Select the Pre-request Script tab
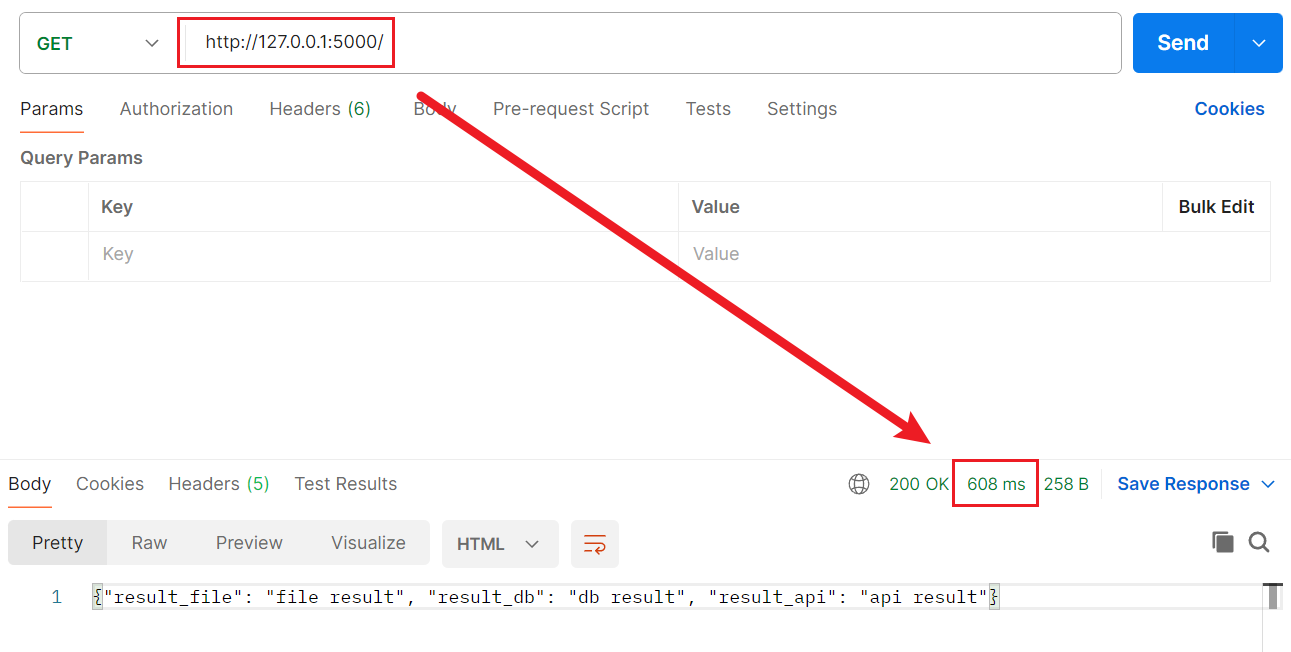The width and height of the screenshot is (1291, 652). click(x=571, y=109)
